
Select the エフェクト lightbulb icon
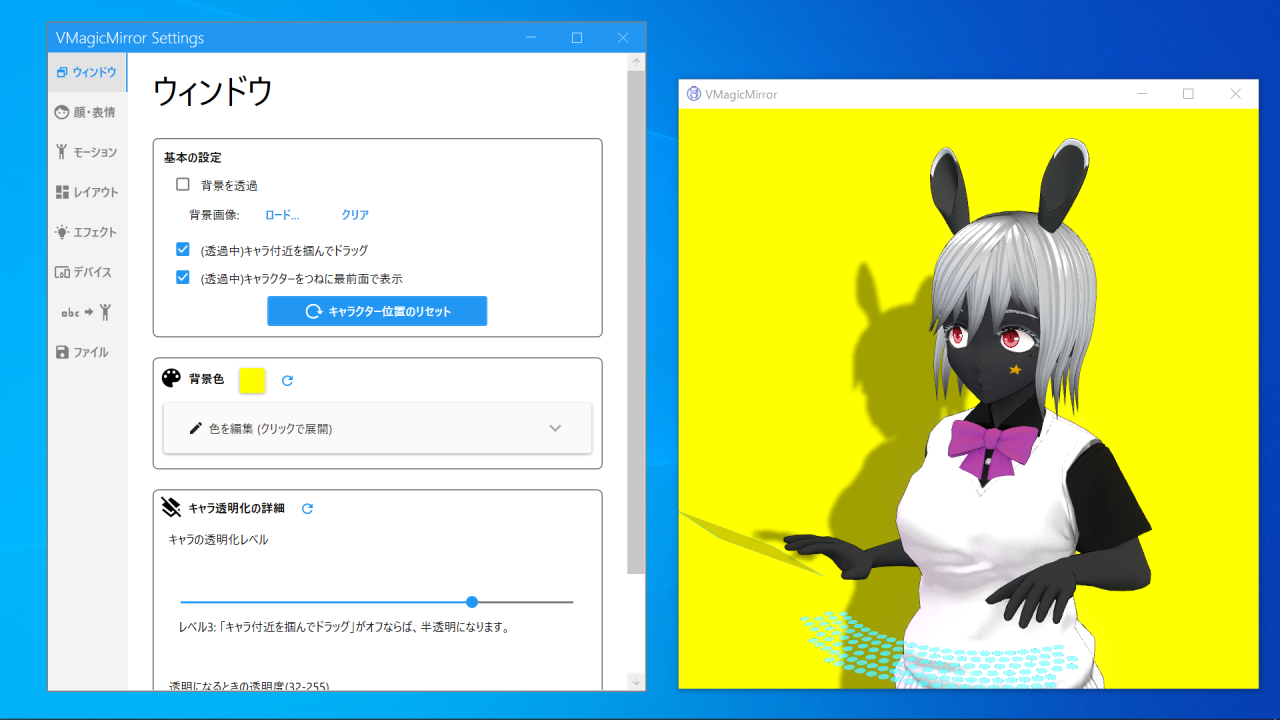click(62, 232)
